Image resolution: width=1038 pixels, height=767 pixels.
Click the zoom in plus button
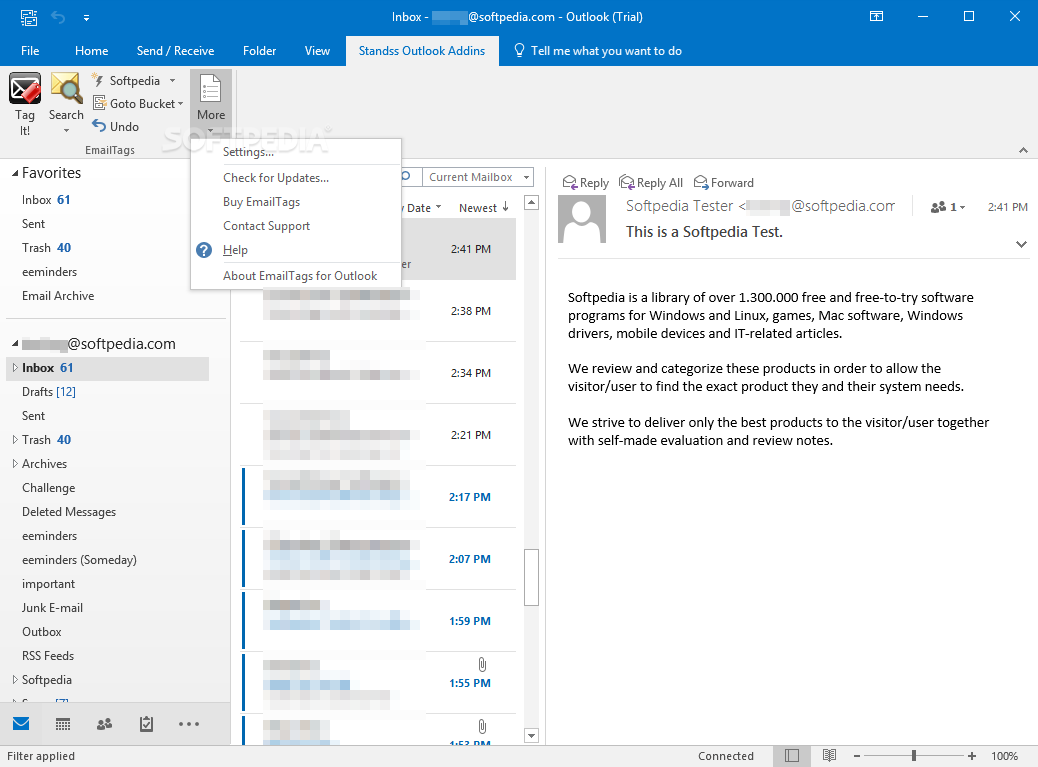972,756
